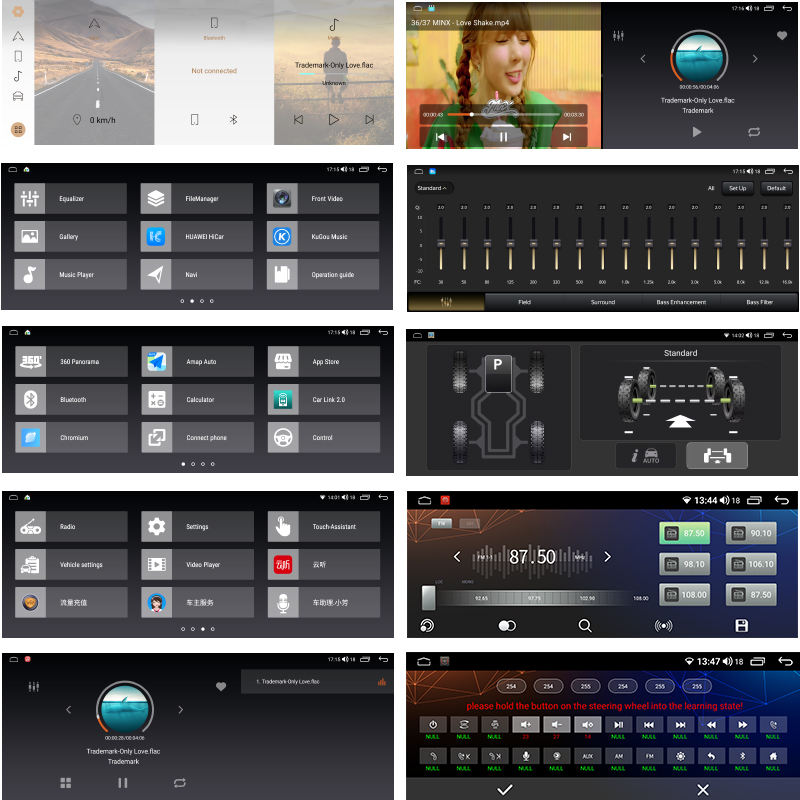Image resolution: width=800 pixels, height=800 pixels.
Task: Tune radio to next frequency with right chevron
Action: [607, 557]
